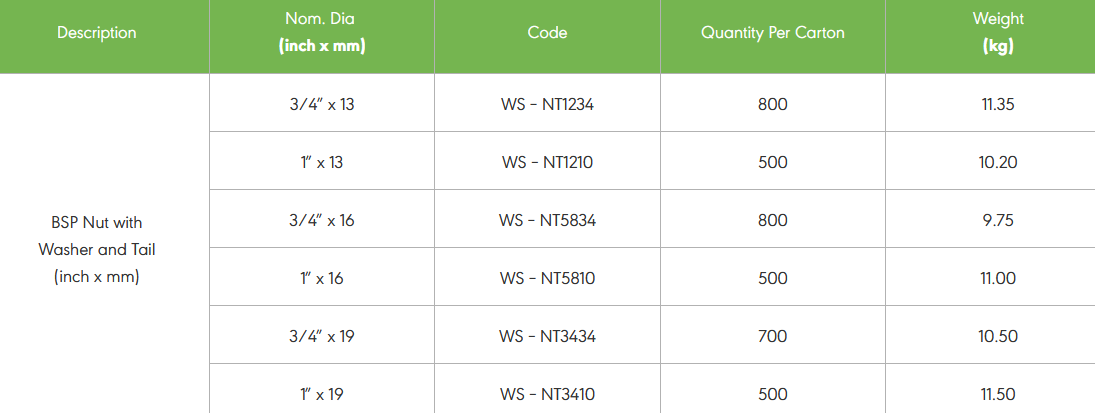Click the 11.35 weight value
This screenshot has width=1095, height=413.
[x=998, y=104]
